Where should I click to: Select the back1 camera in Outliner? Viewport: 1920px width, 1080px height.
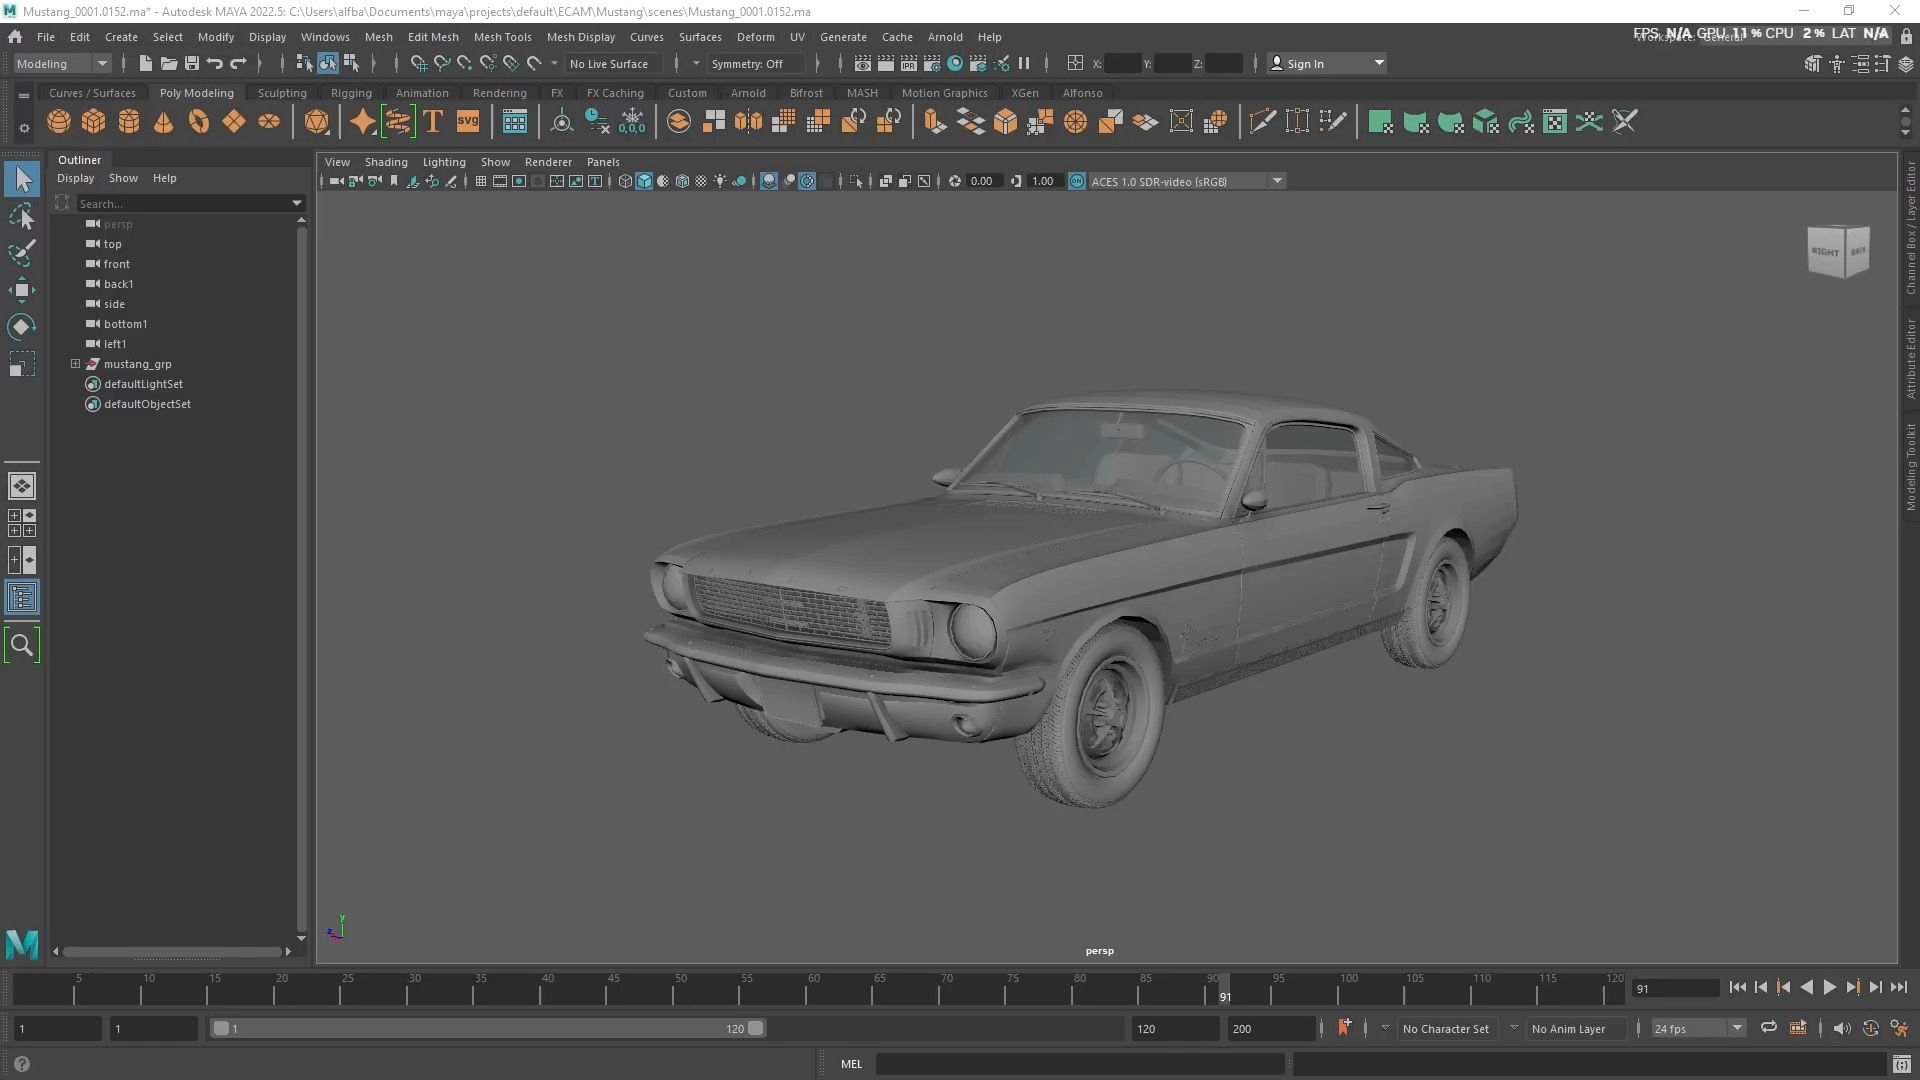click(x=118, y=284)
